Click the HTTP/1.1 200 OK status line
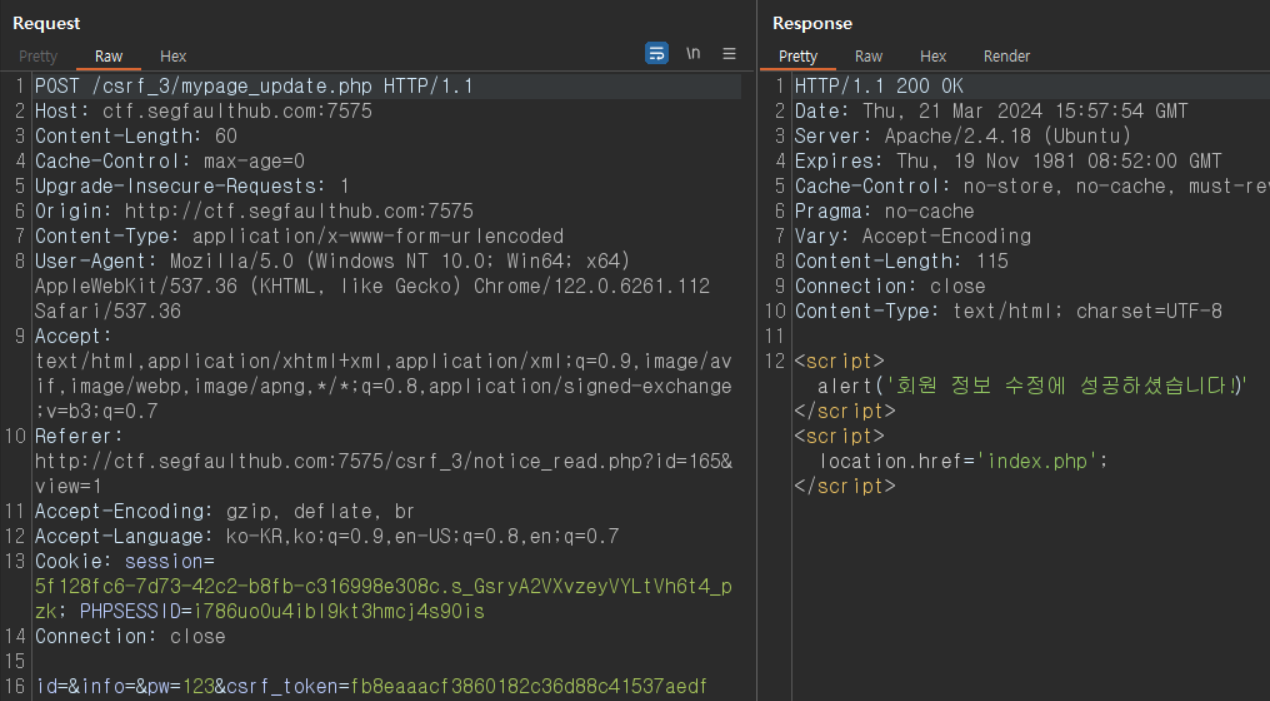1270x701 pixels. click(x=879, y=86)
